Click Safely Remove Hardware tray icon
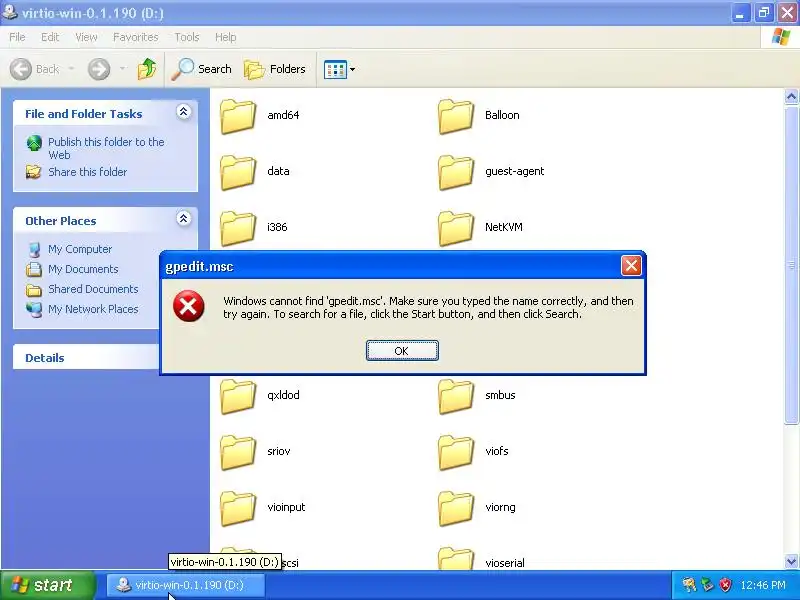 [x=707, y=585]
